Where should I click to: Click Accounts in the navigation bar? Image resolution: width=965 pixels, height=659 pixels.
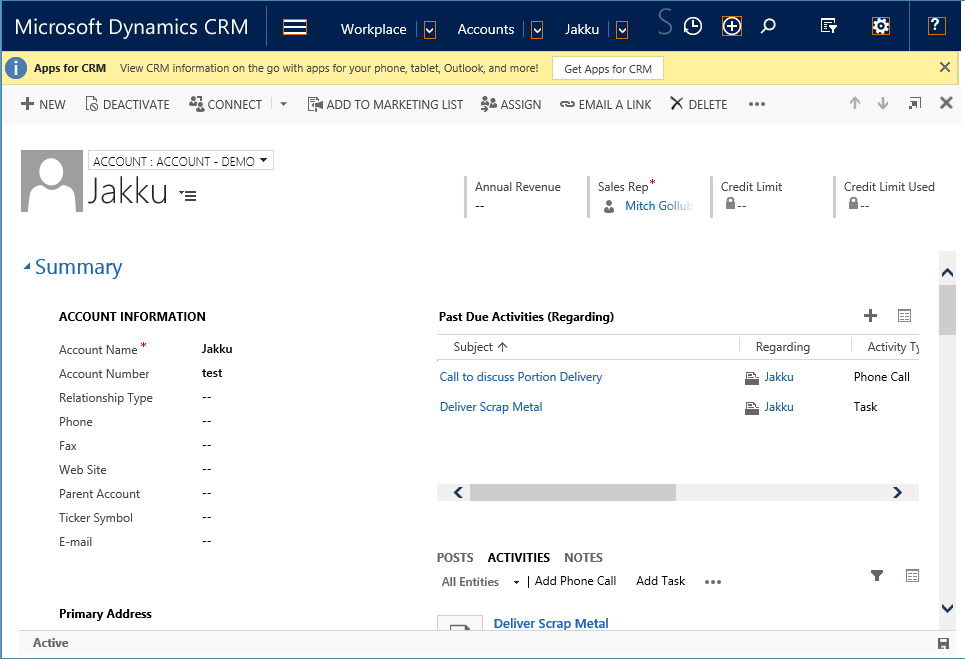click(x=486, y=29)
